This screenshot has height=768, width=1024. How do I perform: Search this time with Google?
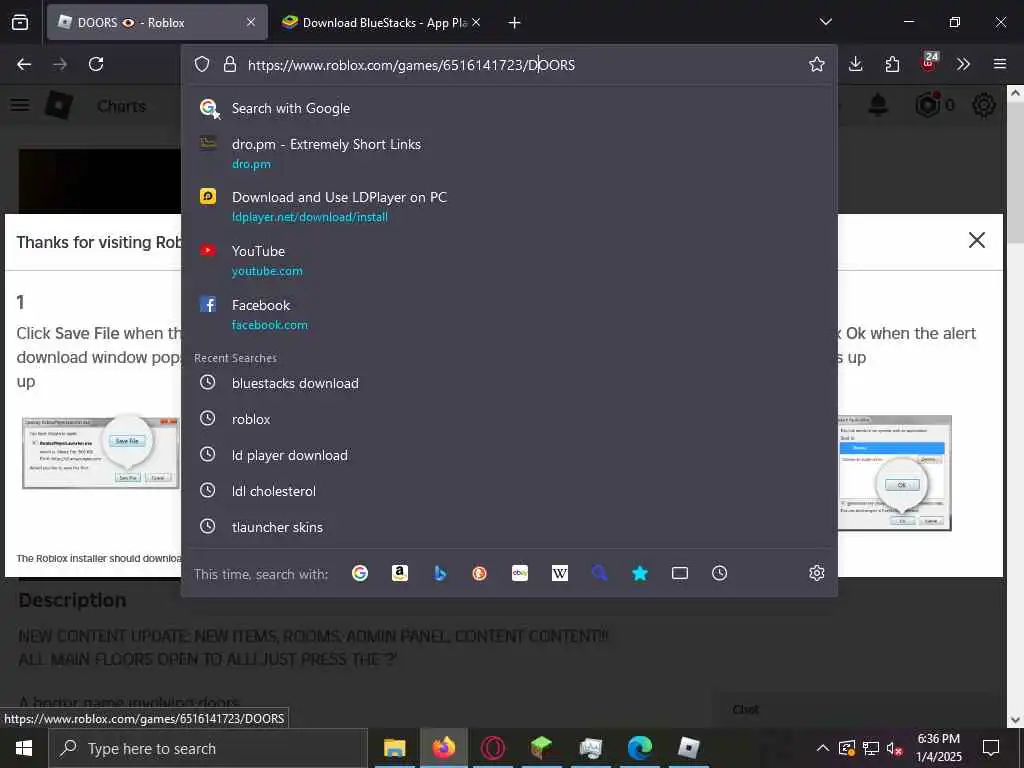coord(360,573)
